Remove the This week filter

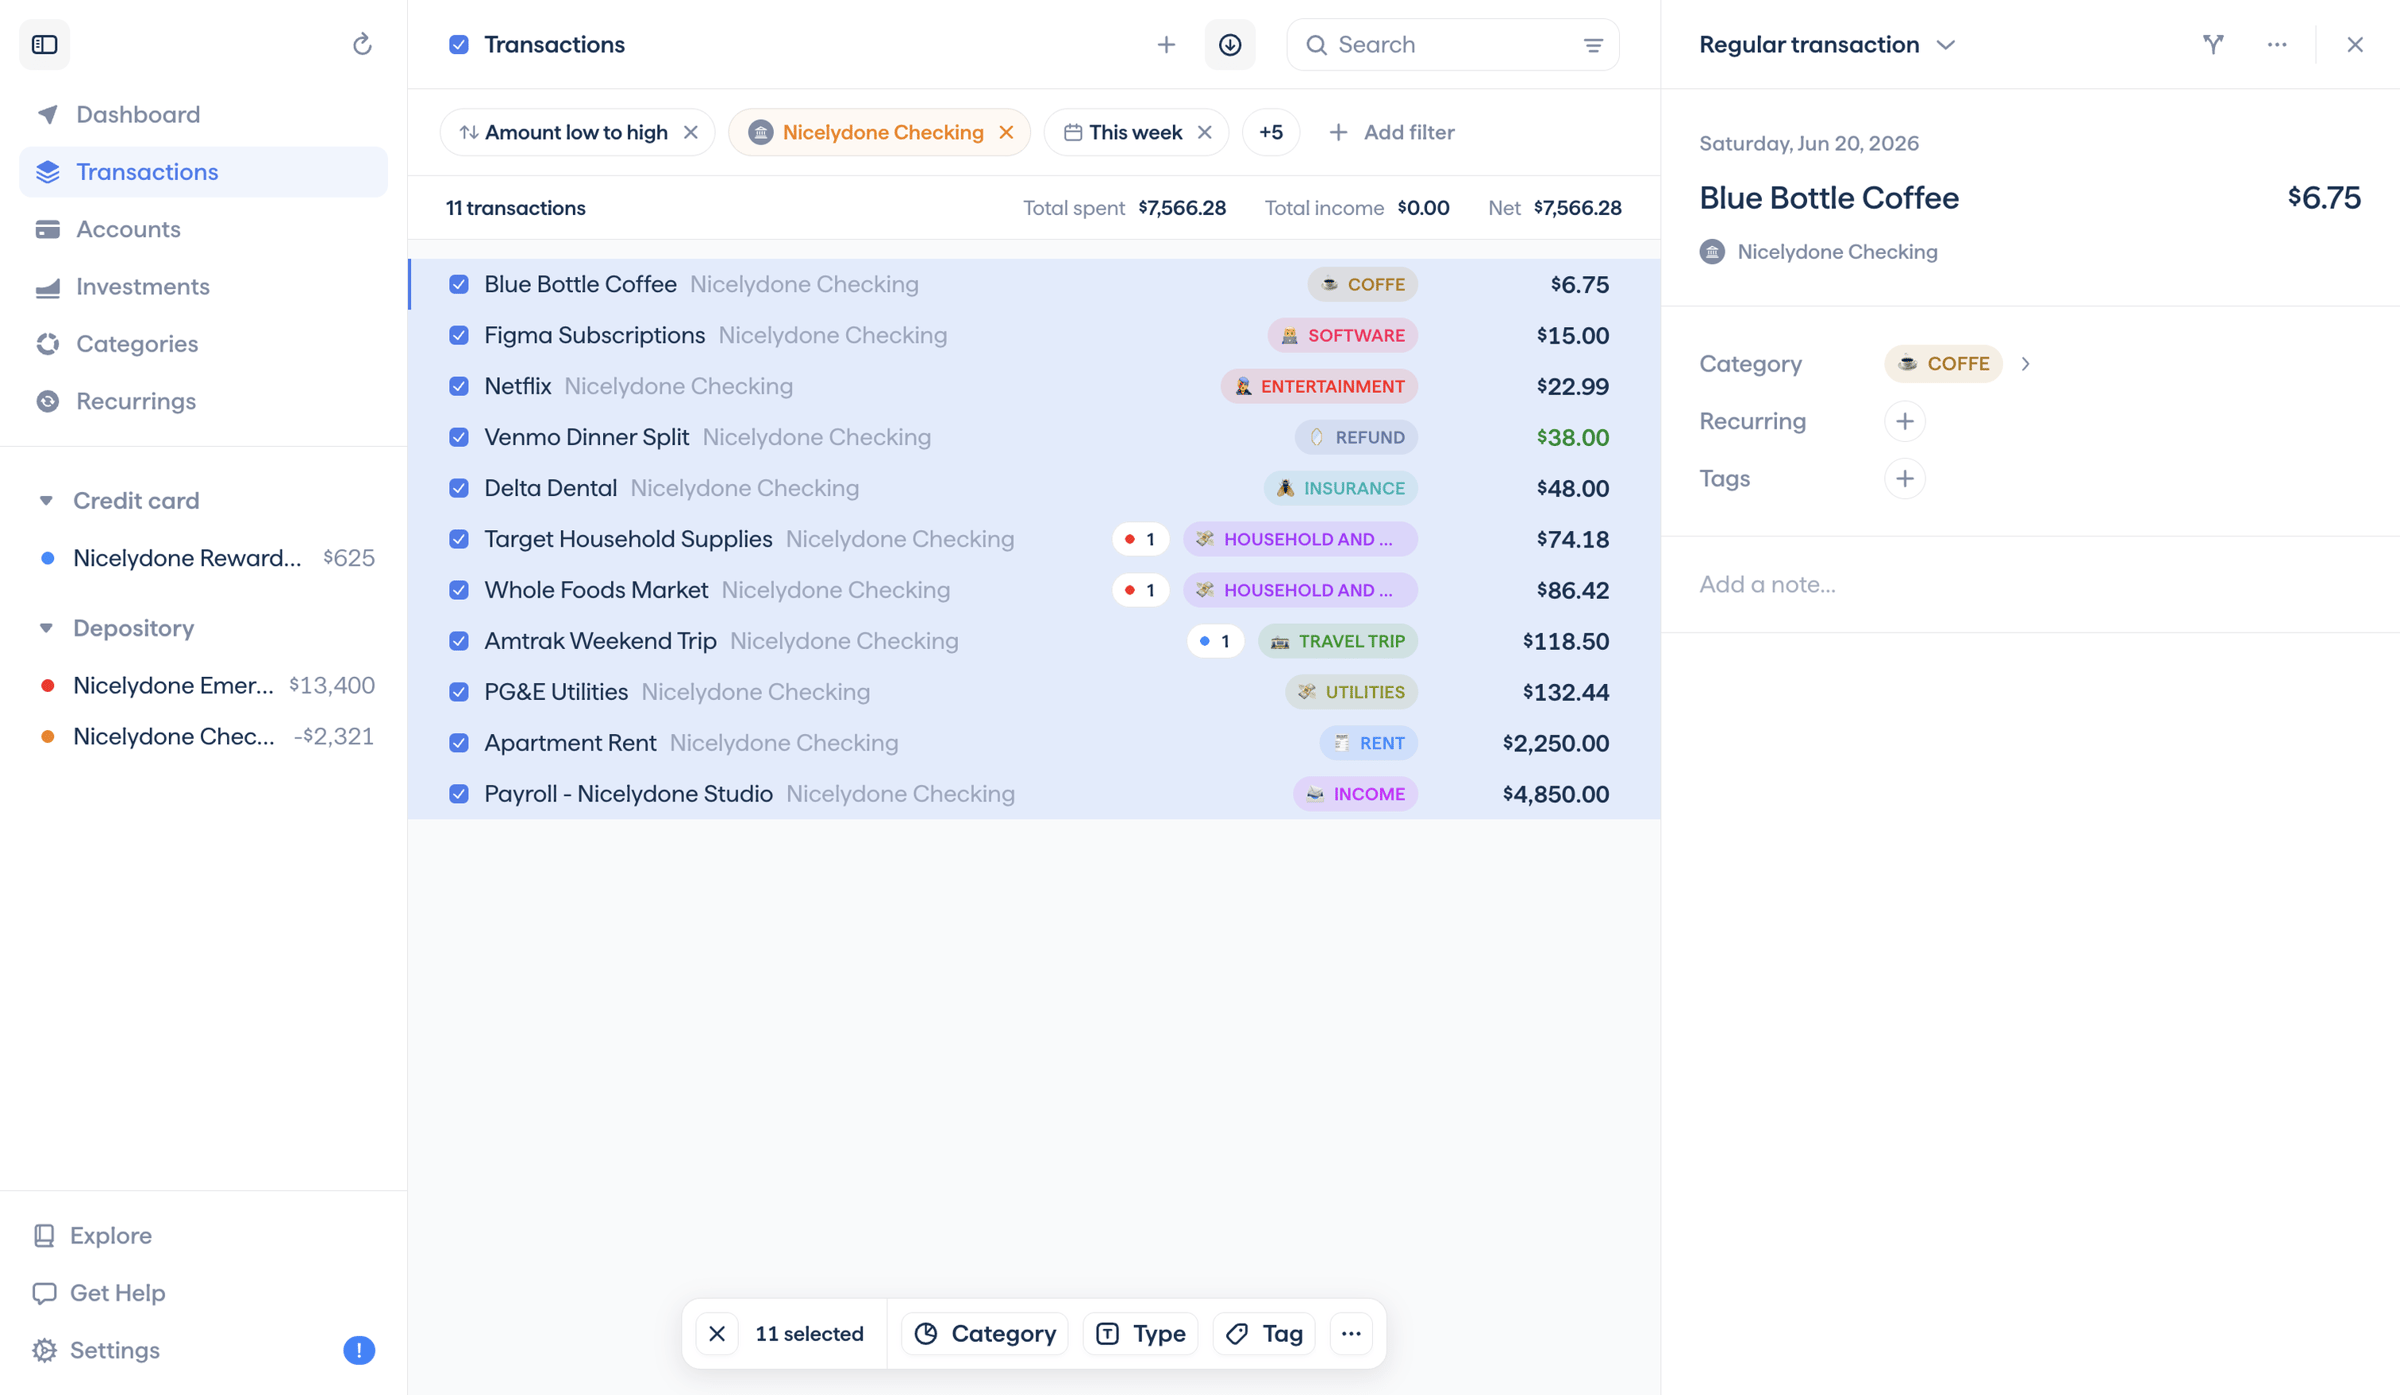coord(1205,132)
